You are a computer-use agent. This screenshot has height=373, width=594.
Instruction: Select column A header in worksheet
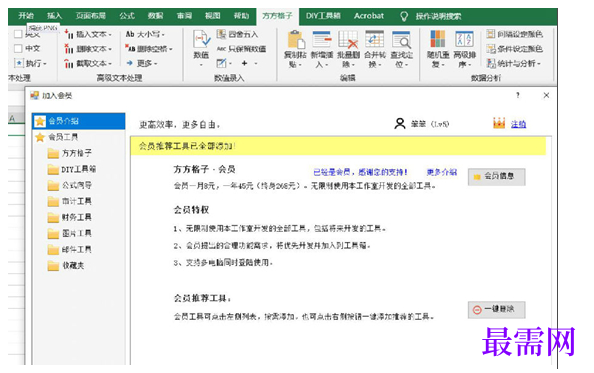(15, 119)
